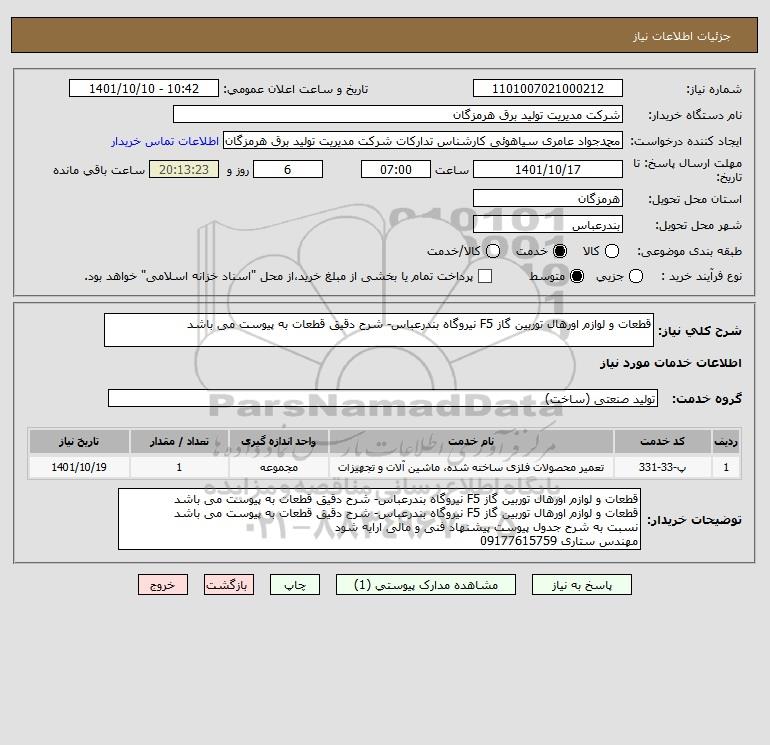Click the service group field تولید صنعتی
Image resolution: width=770 pixels, height=745 pixels.
tap(383, 398)
